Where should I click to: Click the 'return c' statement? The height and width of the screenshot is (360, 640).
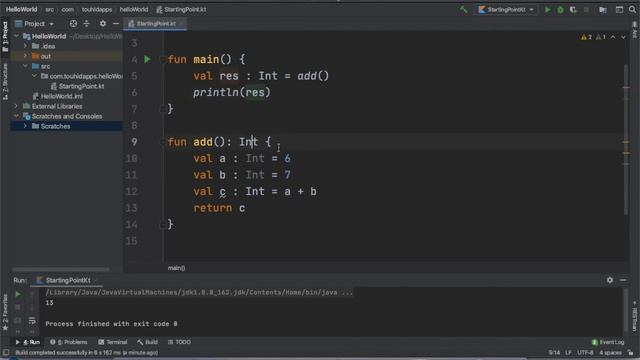click(219, 208)
